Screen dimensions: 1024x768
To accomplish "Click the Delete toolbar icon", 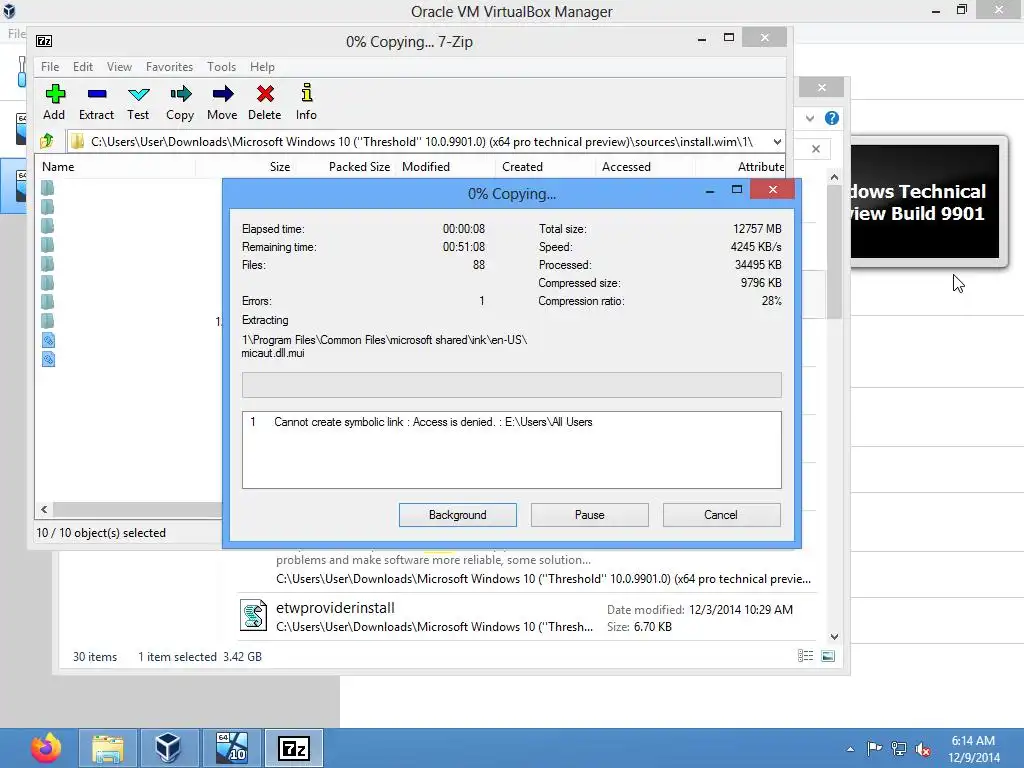I will [265, 94].
